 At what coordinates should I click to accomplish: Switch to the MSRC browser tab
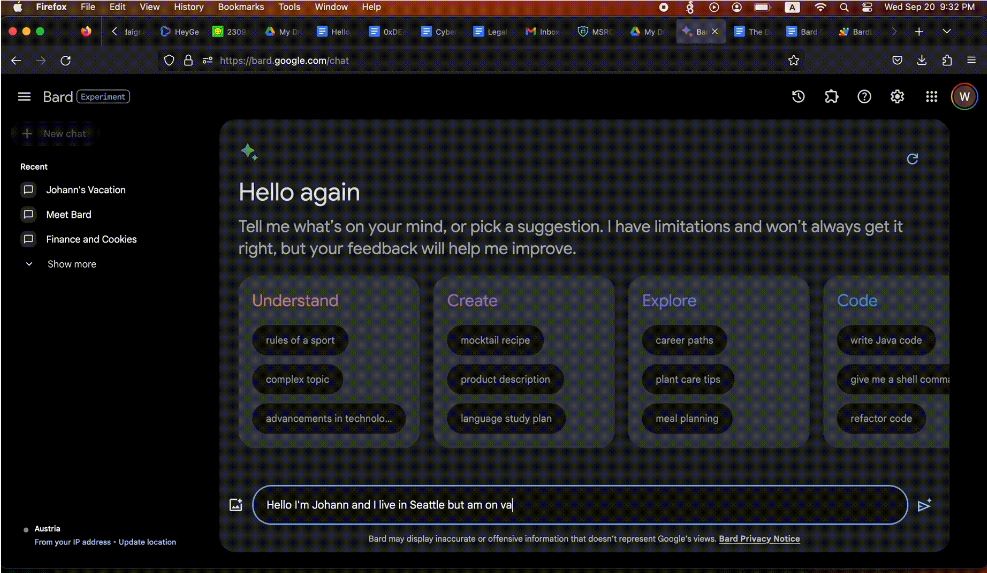pos(595,31)
